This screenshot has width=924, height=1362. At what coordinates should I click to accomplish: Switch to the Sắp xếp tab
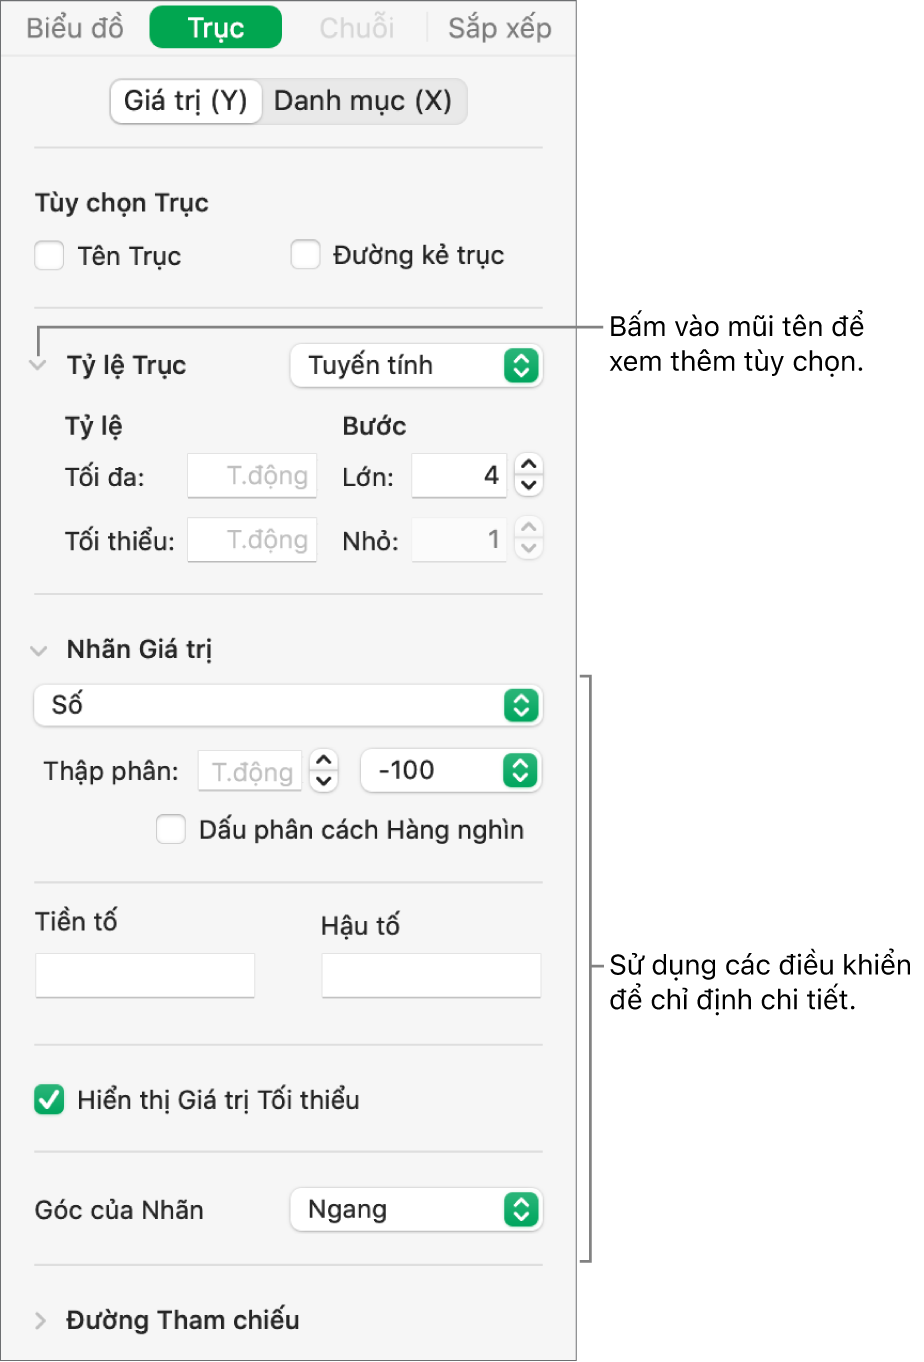[499, 27]
